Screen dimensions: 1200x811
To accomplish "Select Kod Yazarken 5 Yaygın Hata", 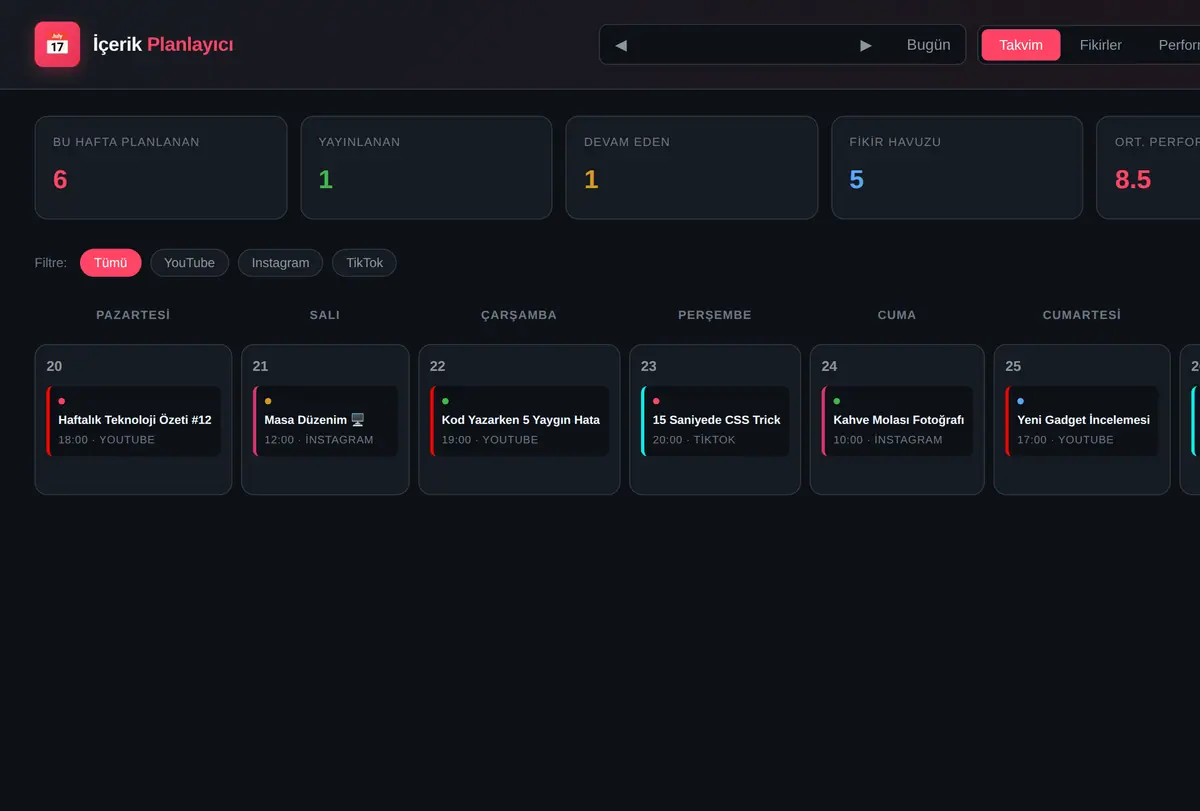I will (520, 421).
